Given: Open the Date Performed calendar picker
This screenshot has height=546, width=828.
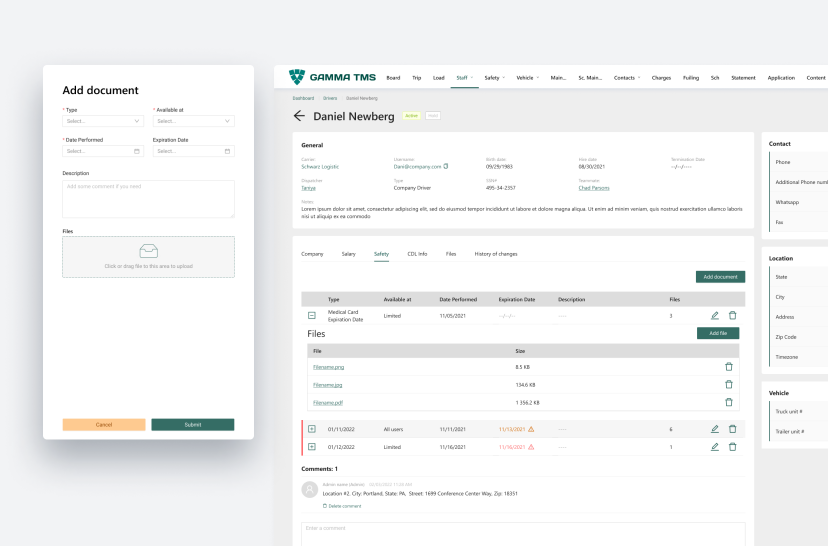Looking at the screenshot, I should point(137,151).
